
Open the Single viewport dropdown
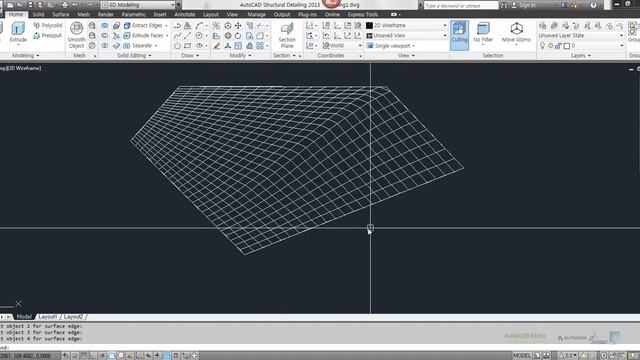(391, 46)
